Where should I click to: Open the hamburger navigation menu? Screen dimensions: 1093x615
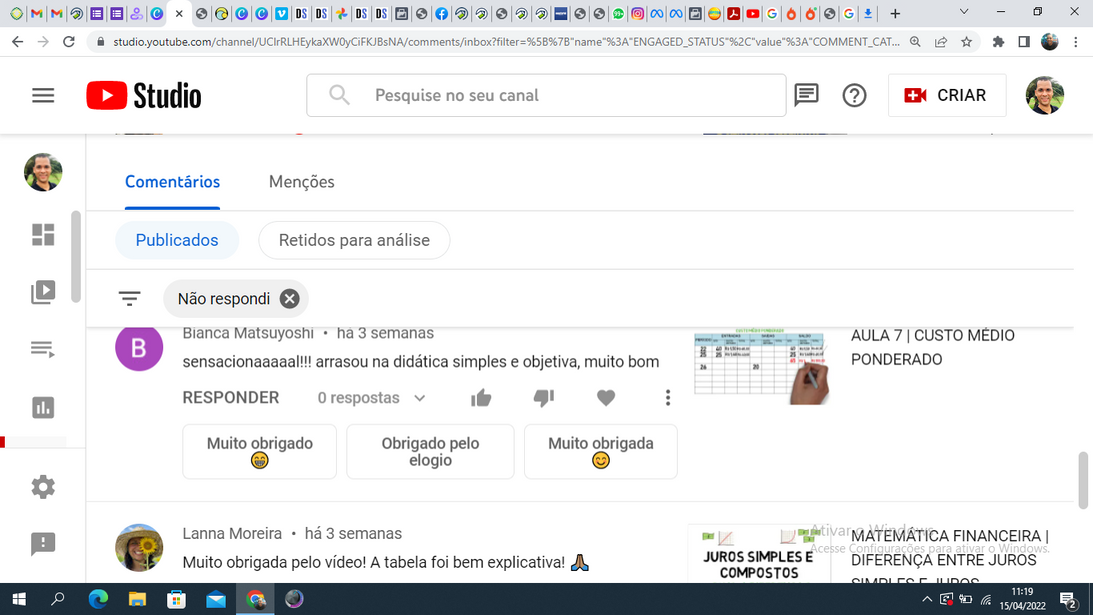(43, 95)
